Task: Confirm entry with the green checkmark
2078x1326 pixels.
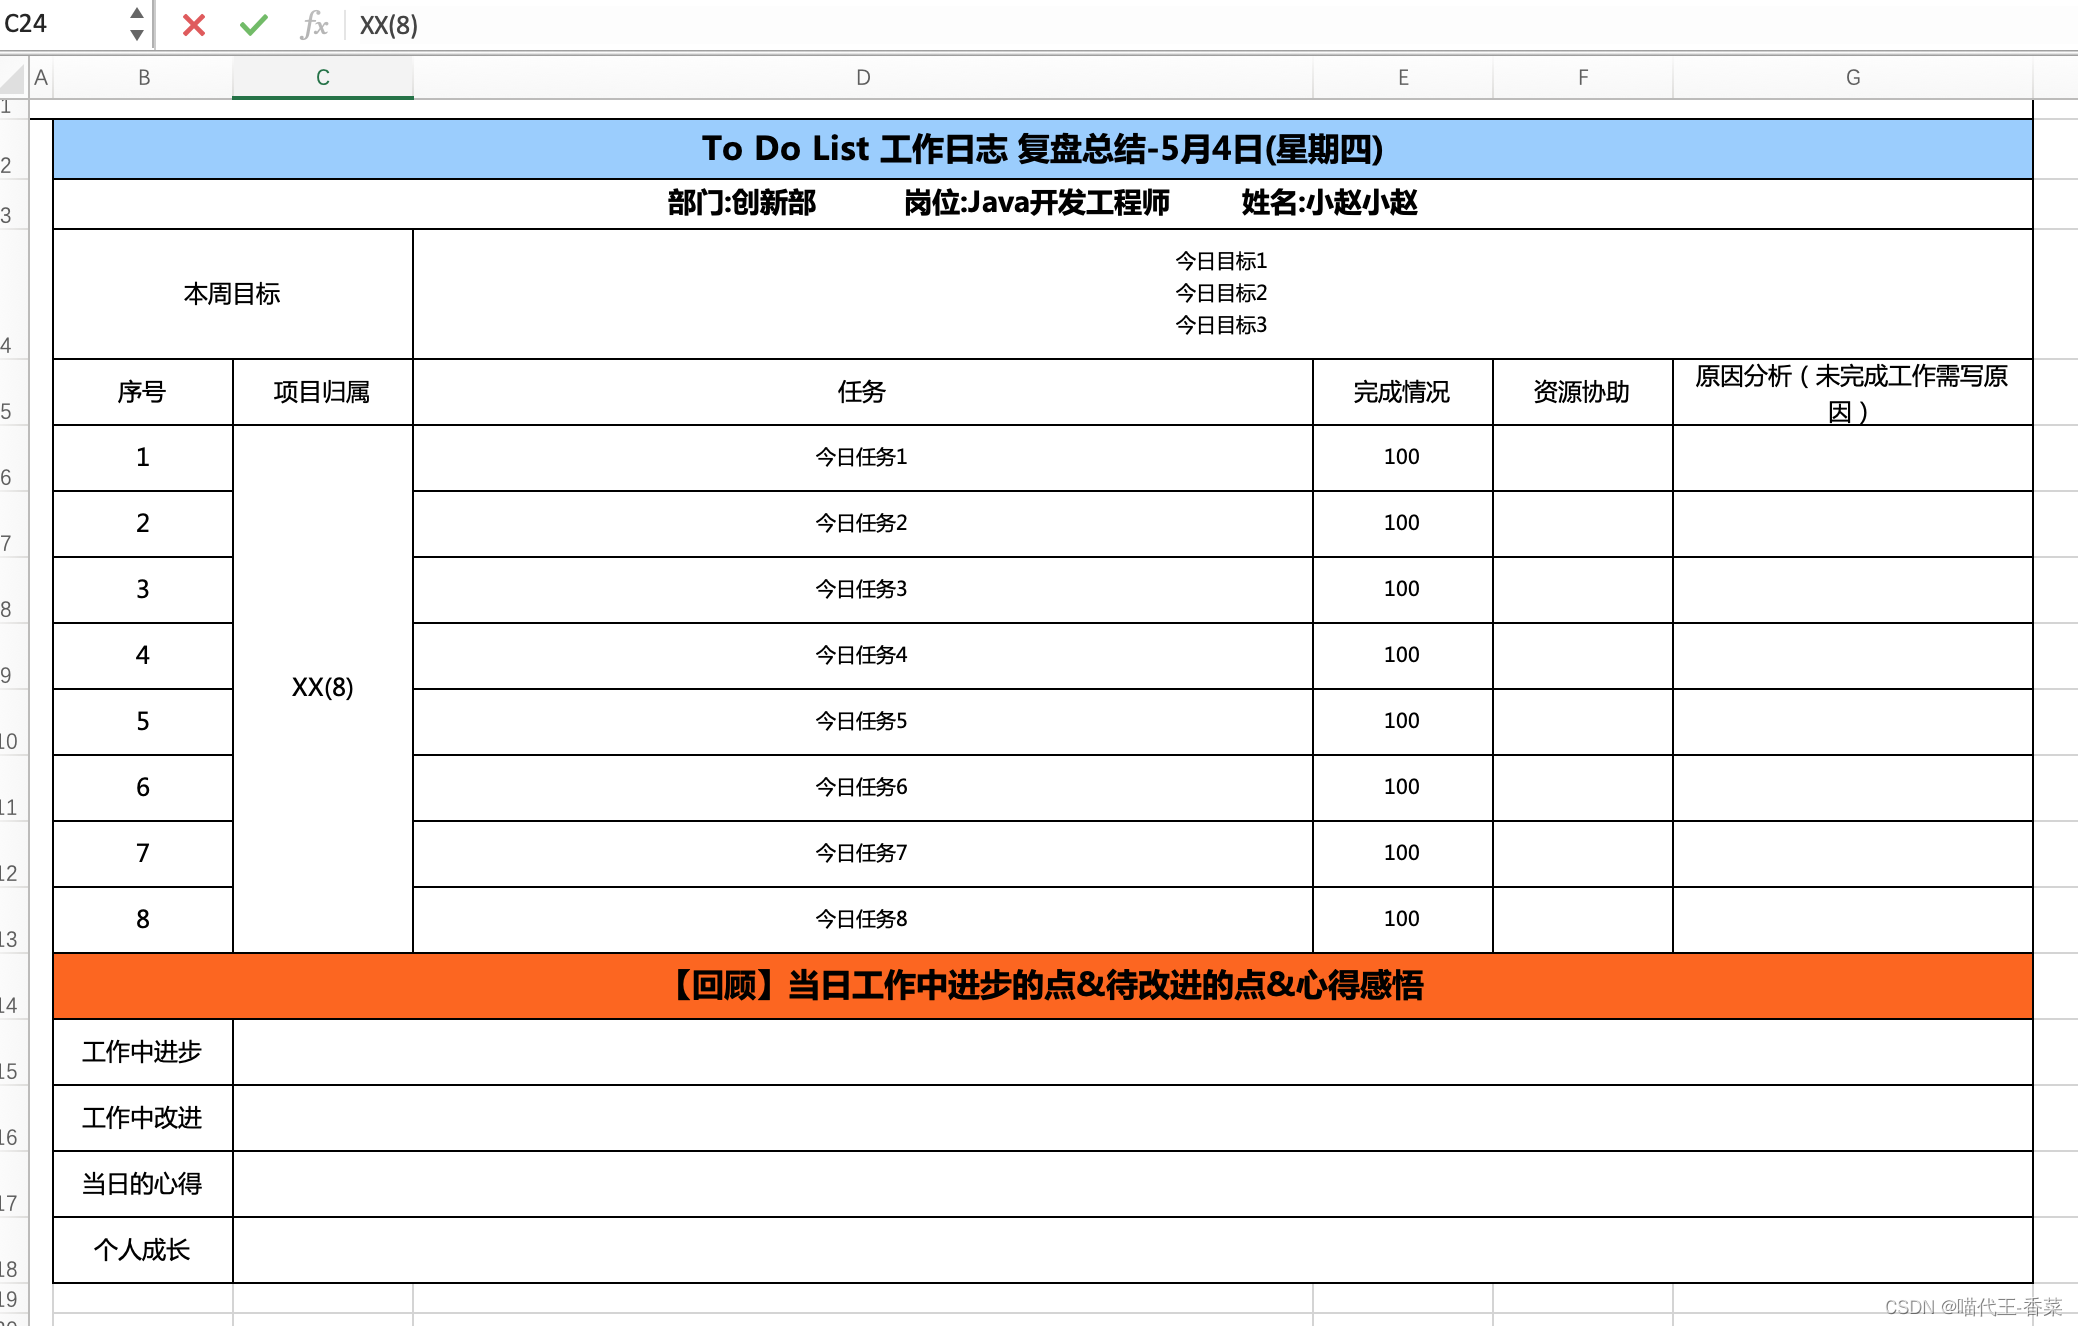Action: [254, 25]
